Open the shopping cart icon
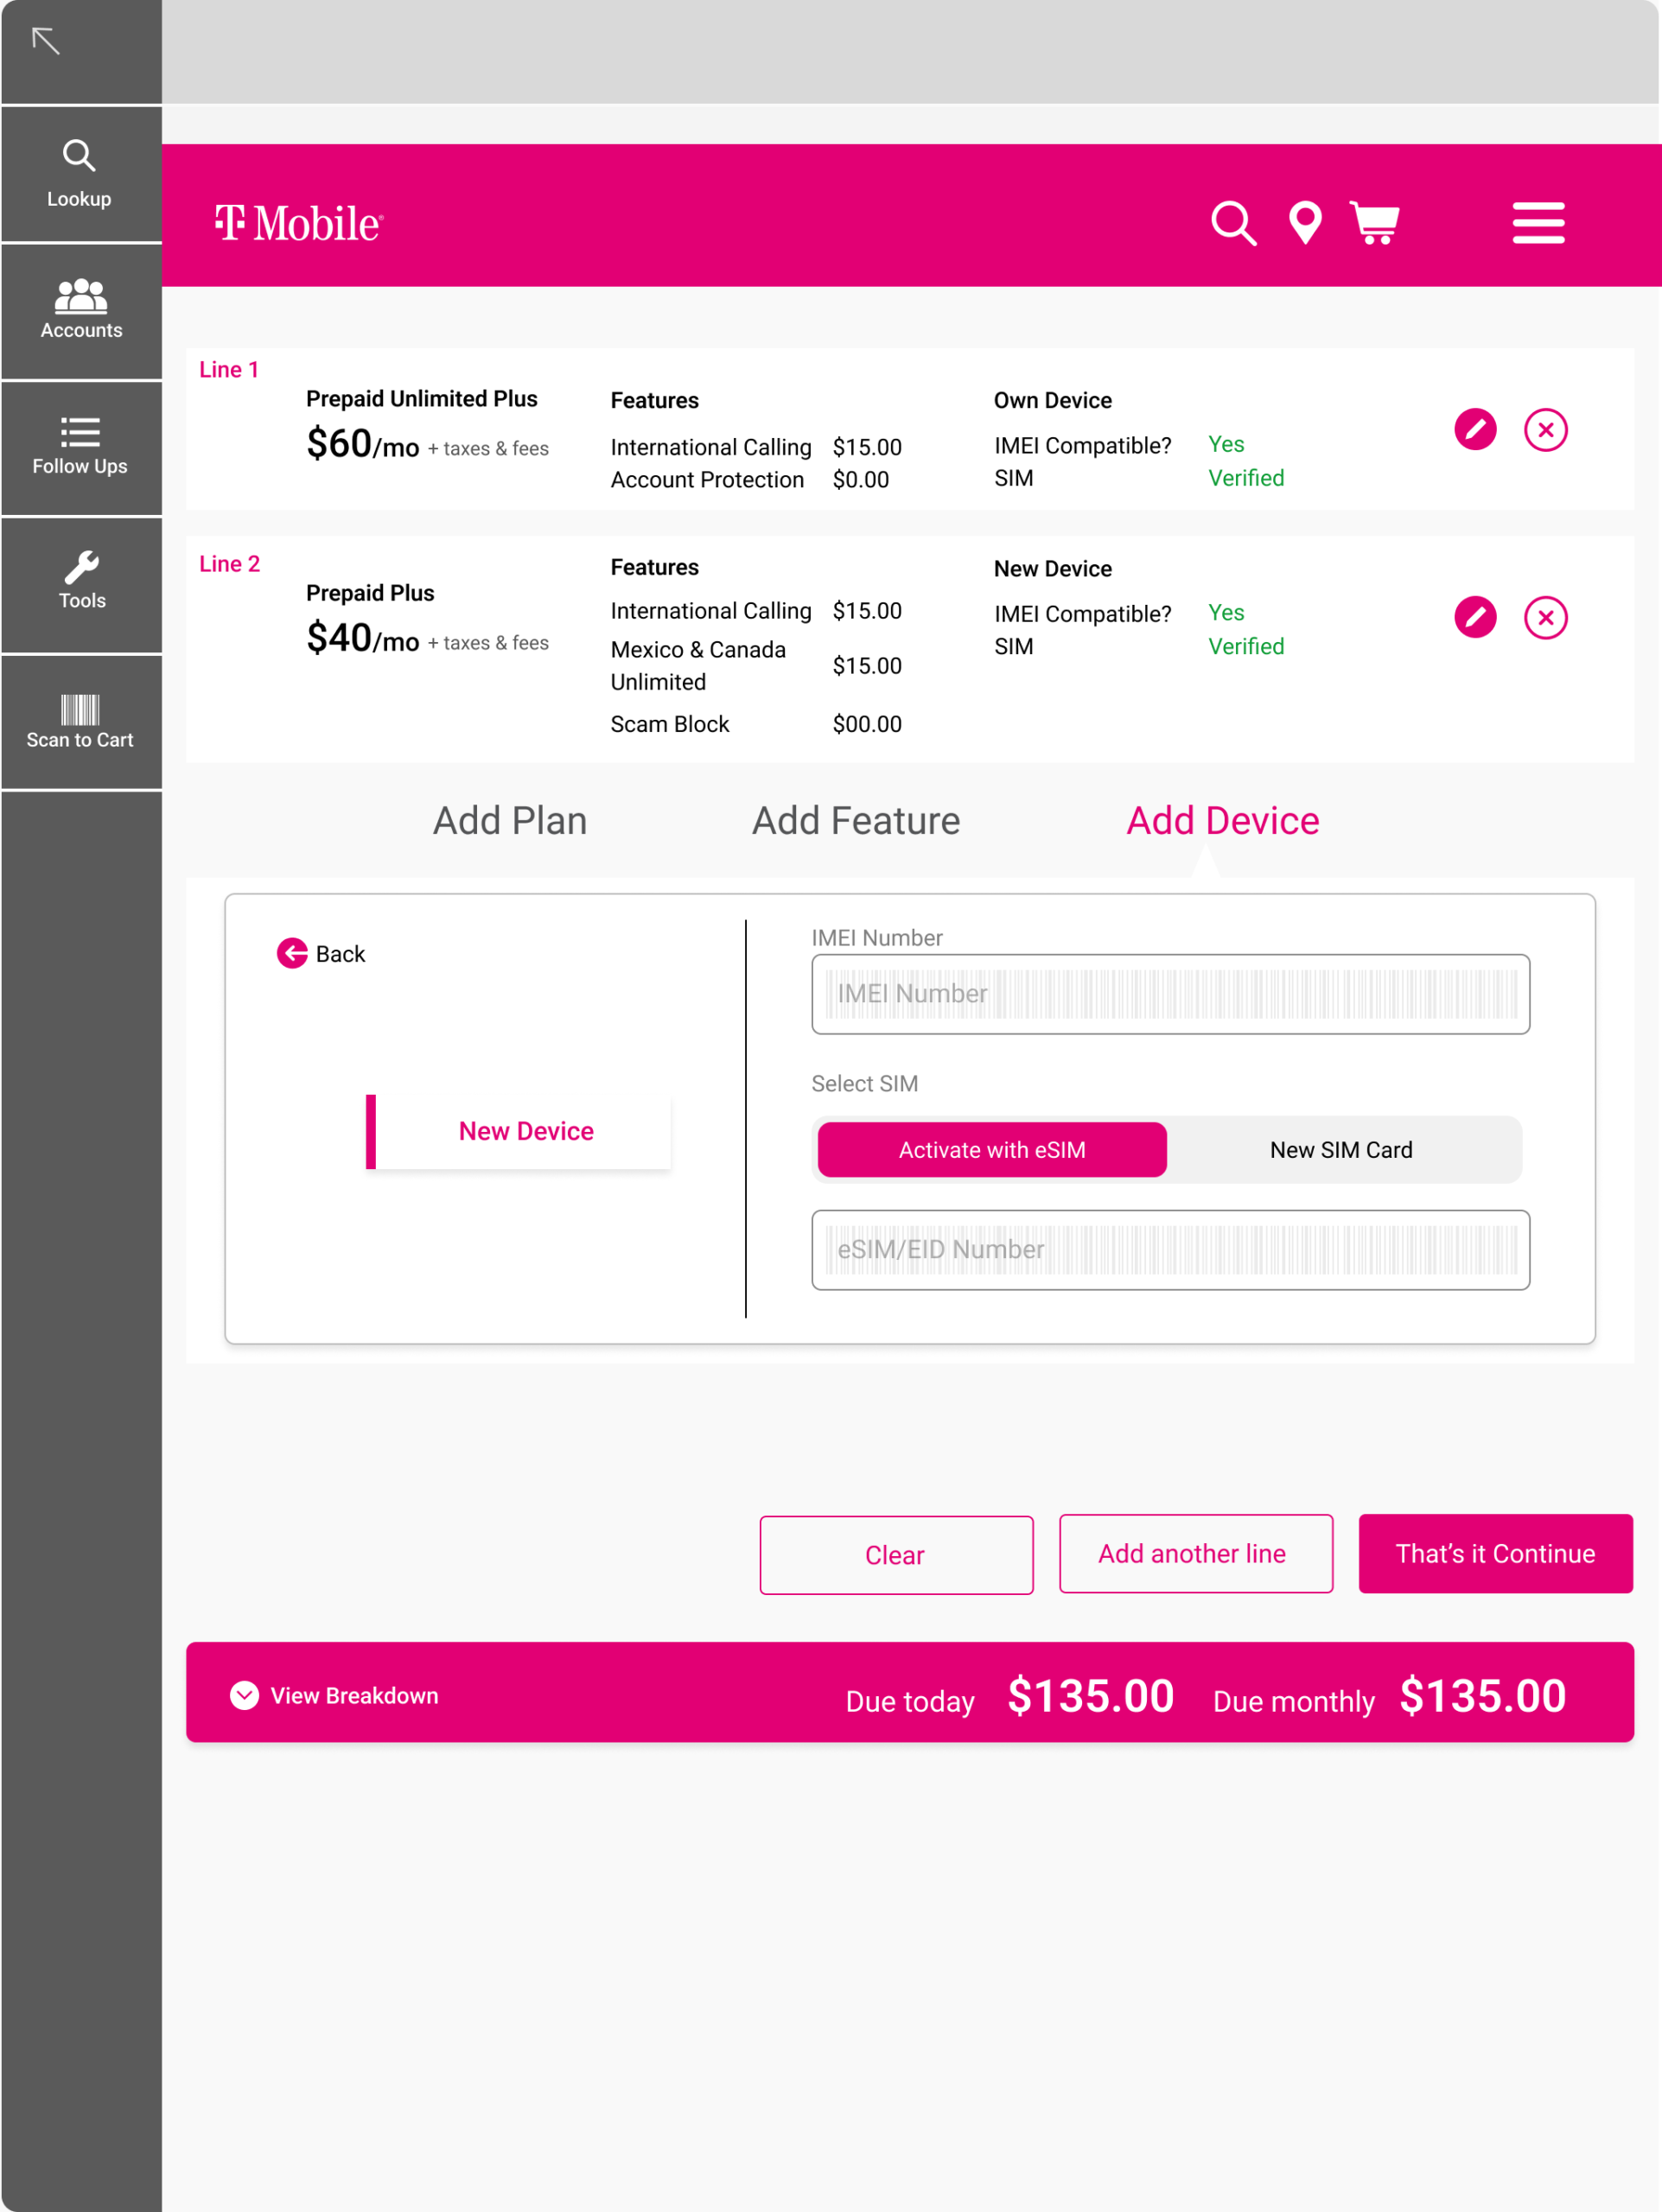Viewport: 1662px width, 2212px height. click(1375, 222)
